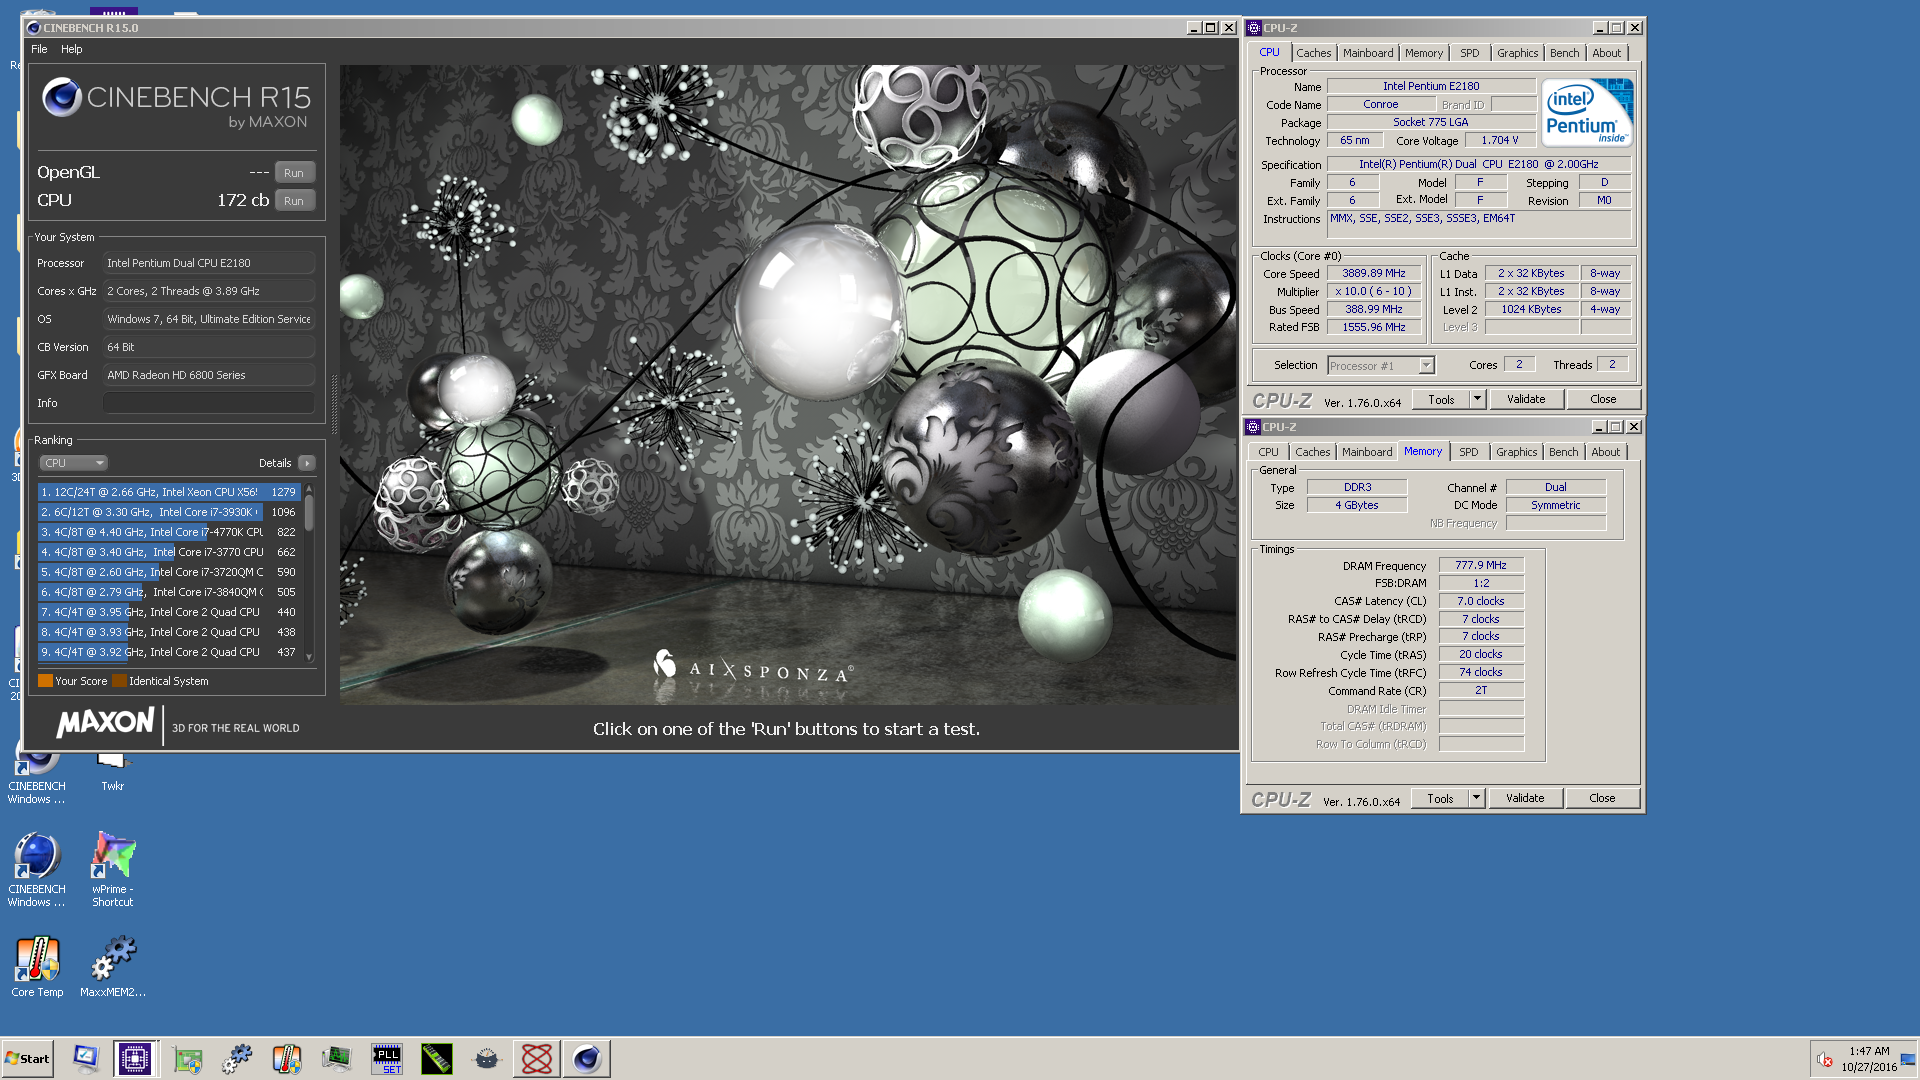The height and width of the screenshot is (1080, 1920).
Task: Open Cinebench Help menu
Action: (72, 49)
